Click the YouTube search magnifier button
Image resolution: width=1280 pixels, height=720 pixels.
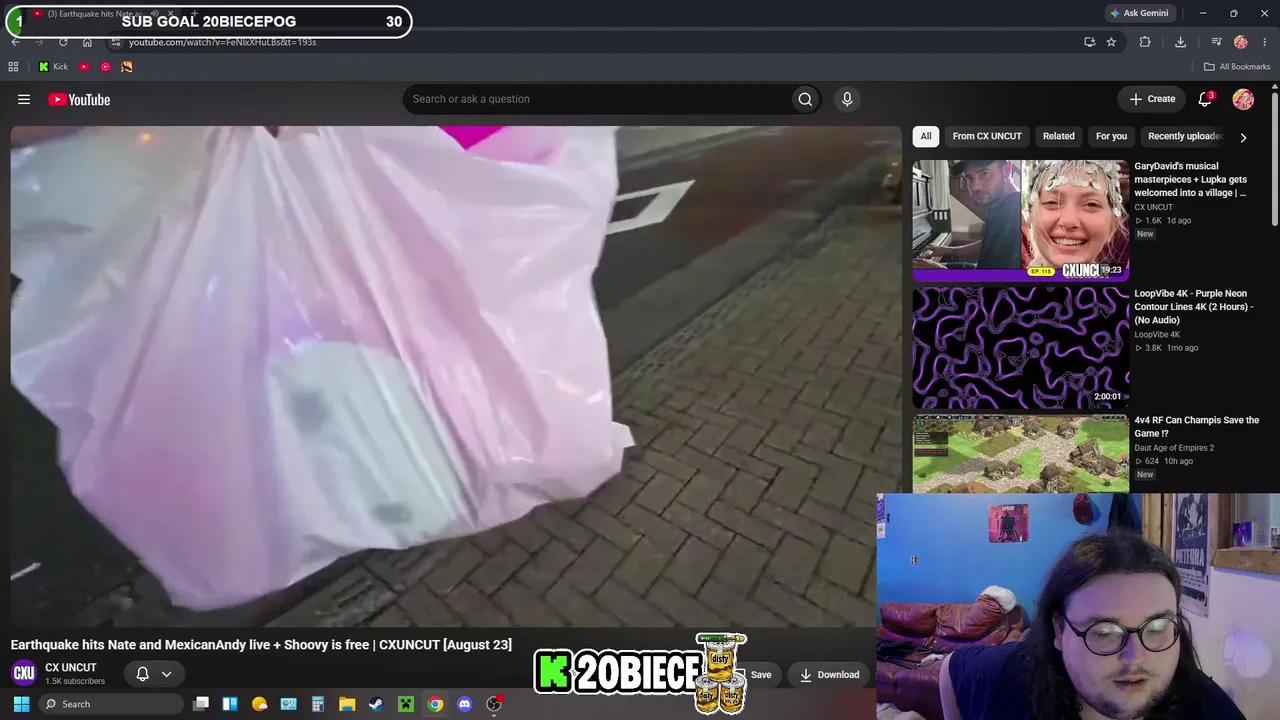point(805,99)
